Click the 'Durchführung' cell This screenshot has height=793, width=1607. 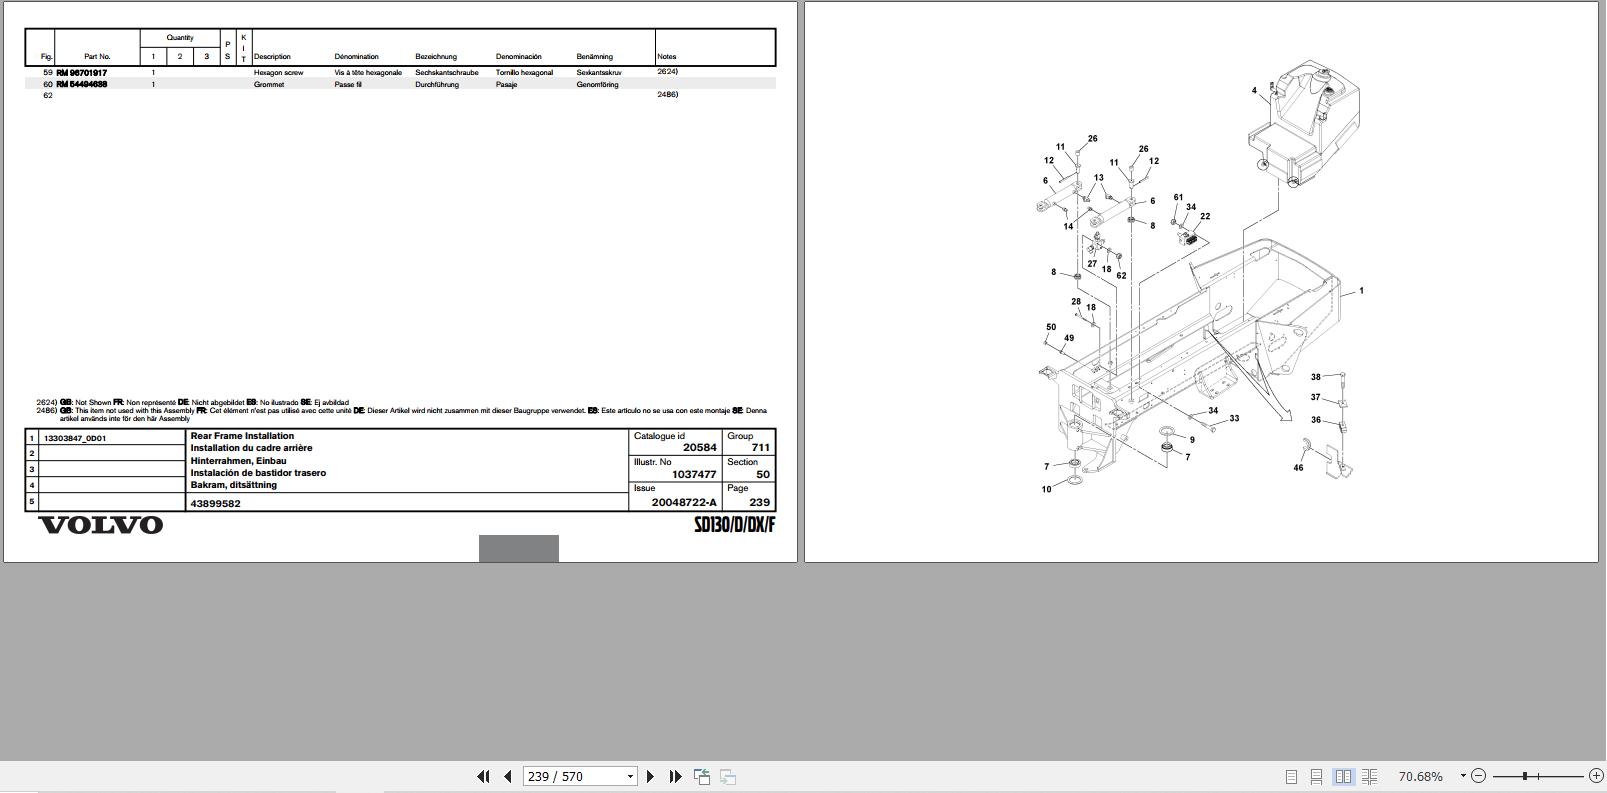437,85
